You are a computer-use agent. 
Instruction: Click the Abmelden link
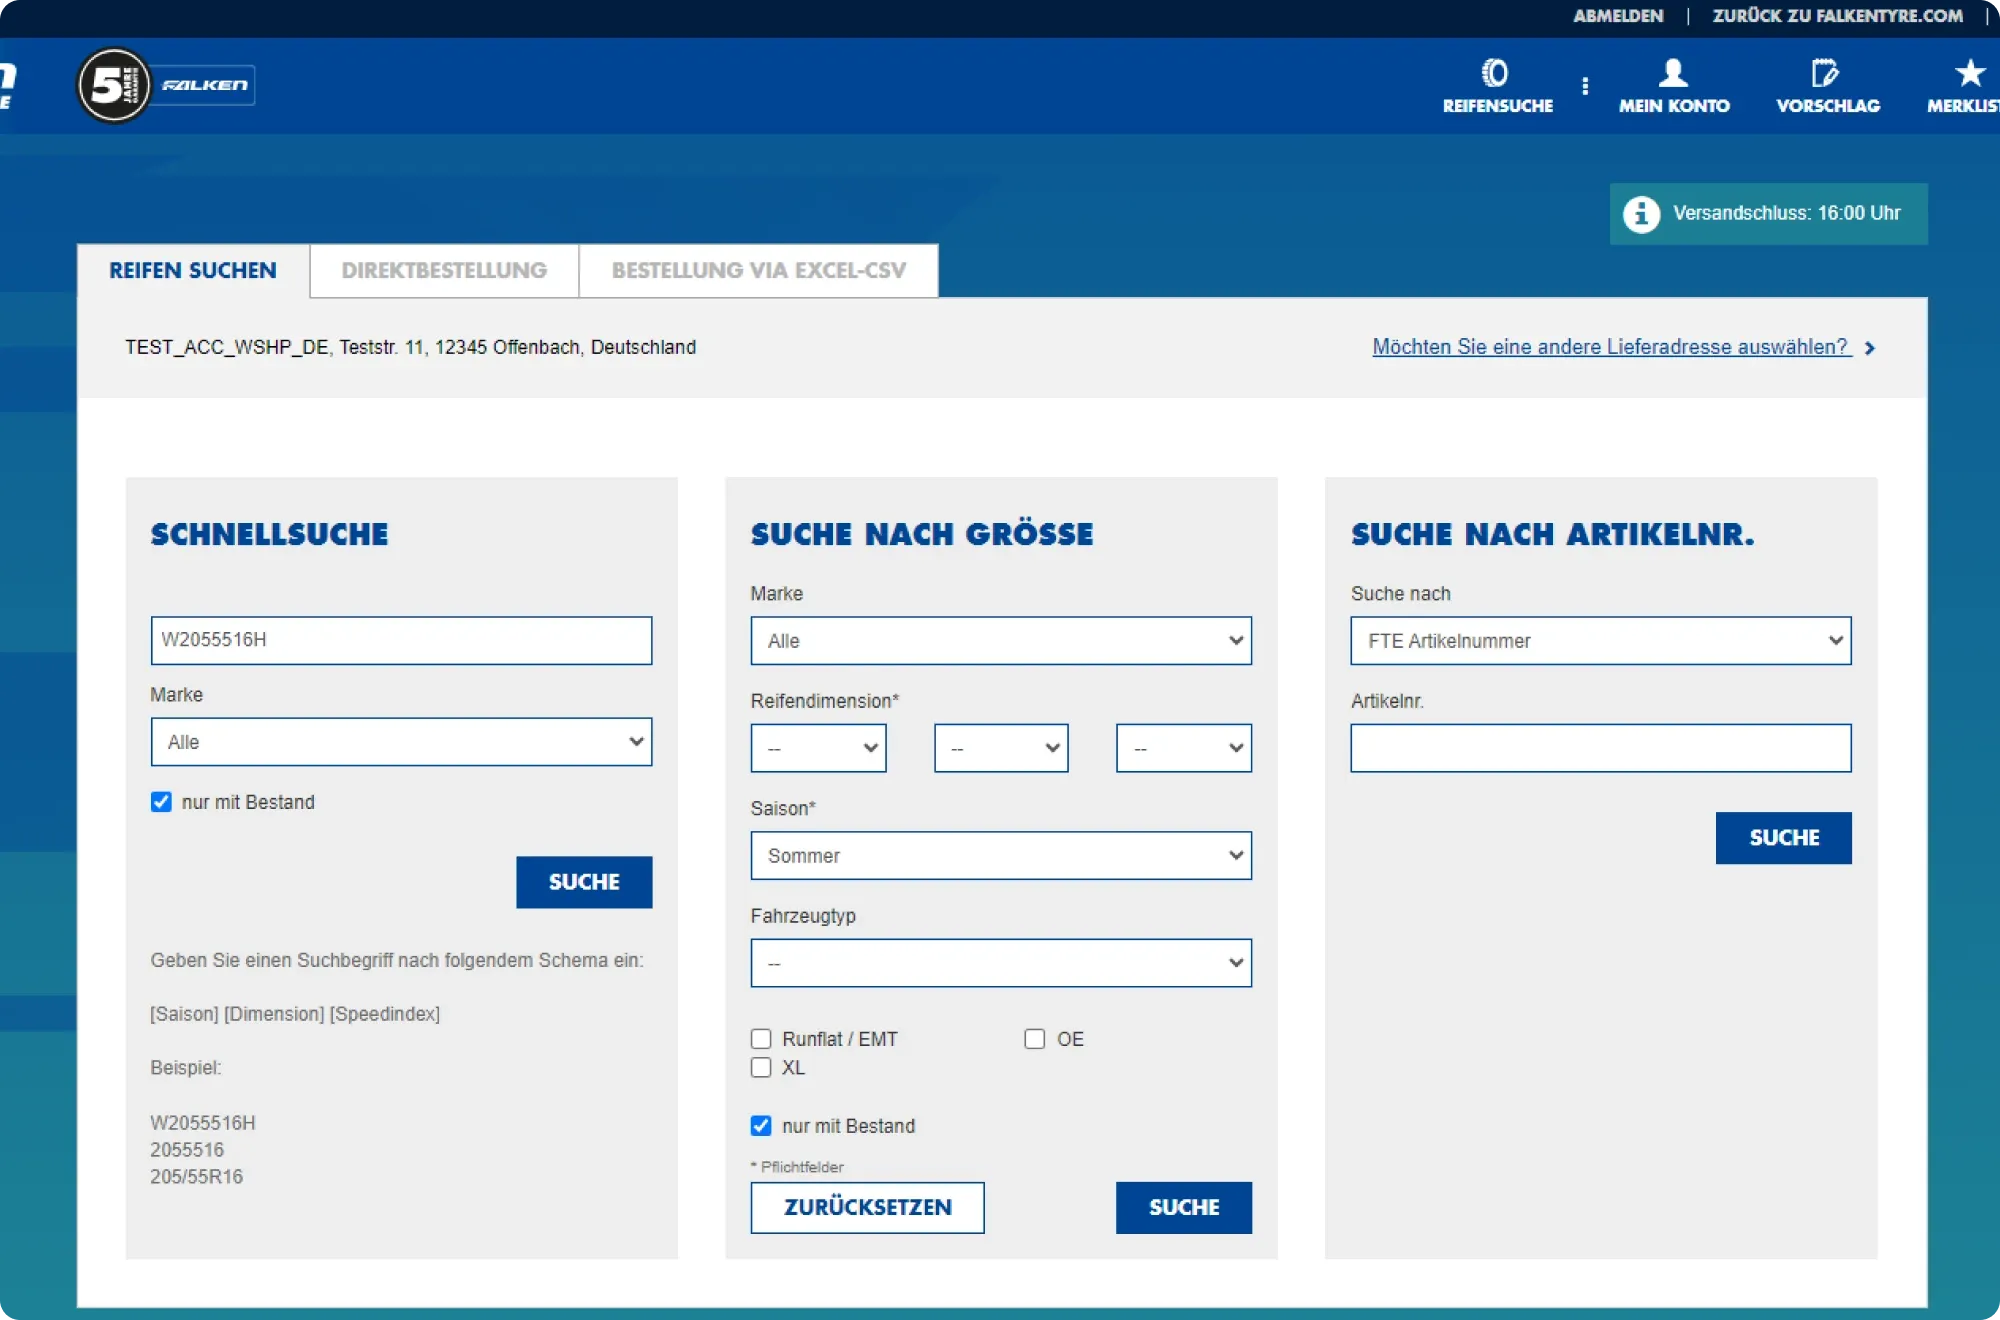click(x=1617, y=16)
